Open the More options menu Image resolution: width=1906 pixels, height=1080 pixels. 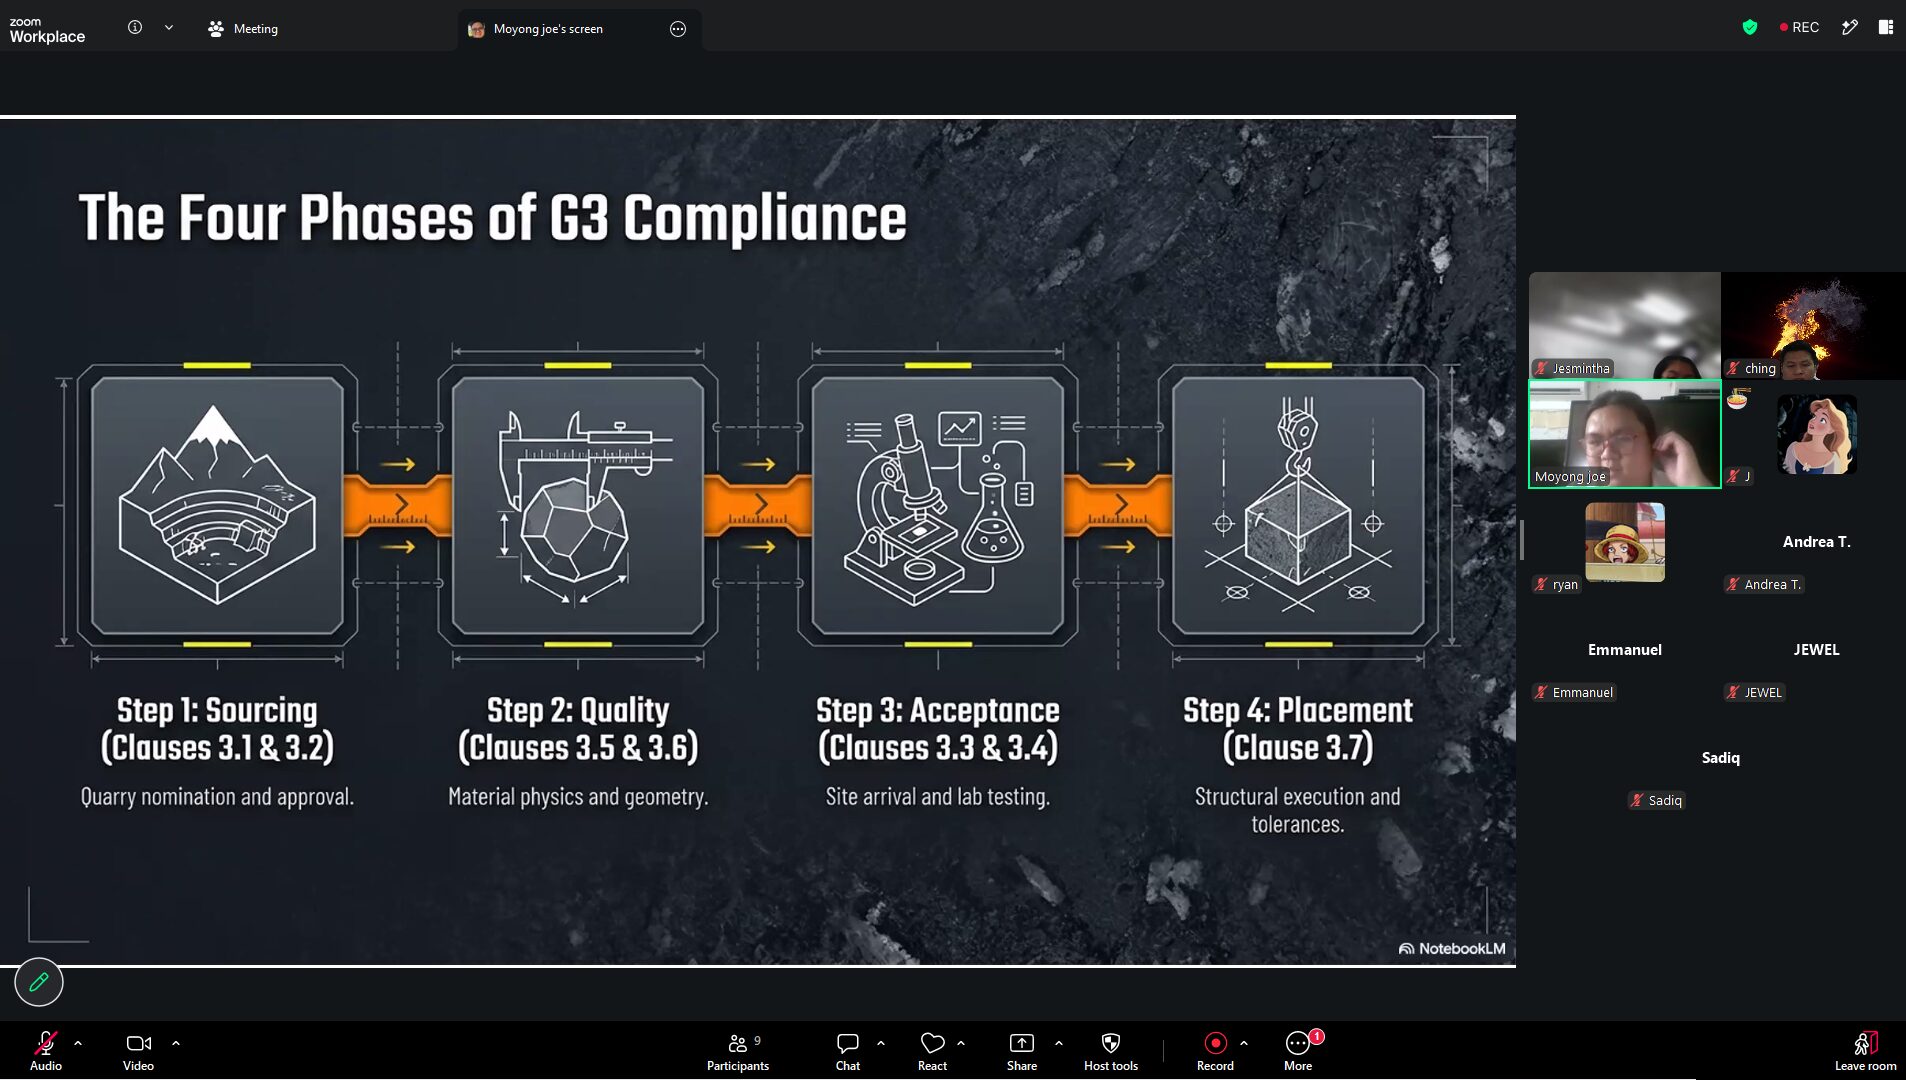(x=1298, y=1050)
